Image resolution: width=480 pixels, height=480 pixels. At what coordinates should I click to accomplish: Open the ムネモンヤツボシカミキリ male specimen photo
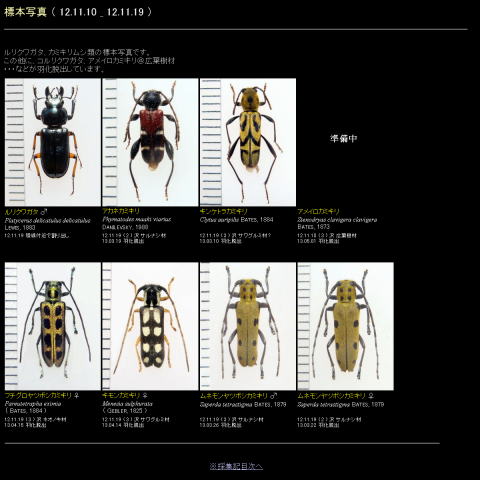point(248,326)
